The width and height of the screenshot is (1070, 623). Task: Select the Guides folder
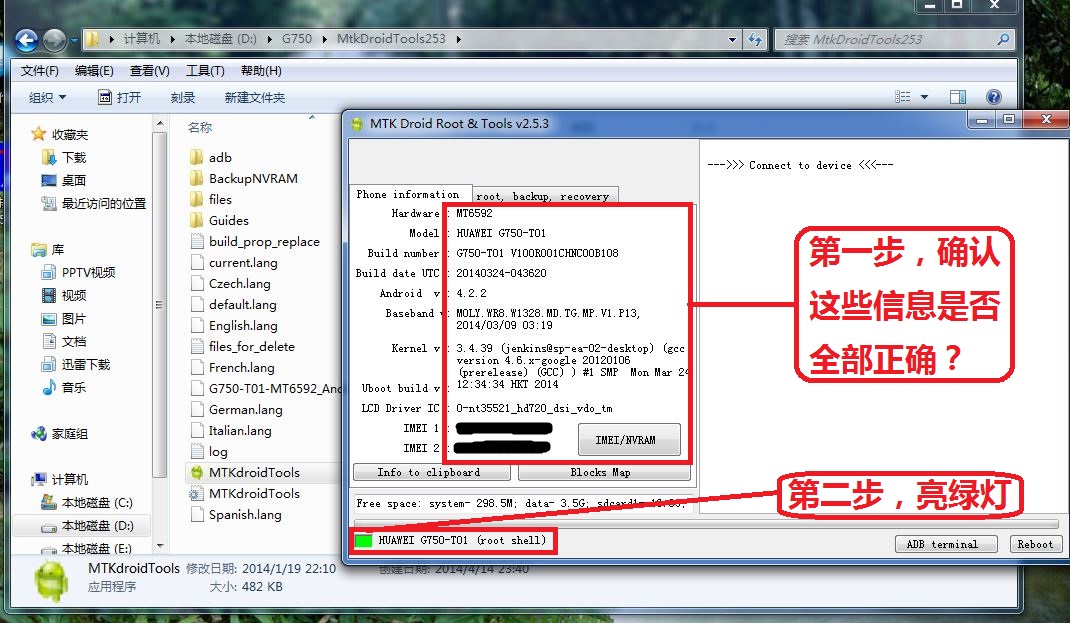[x=219, y=220]
